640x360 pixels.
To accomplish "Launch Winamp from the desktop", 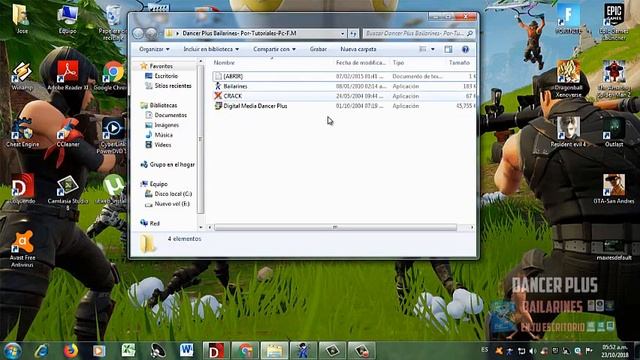I will 22,76.
